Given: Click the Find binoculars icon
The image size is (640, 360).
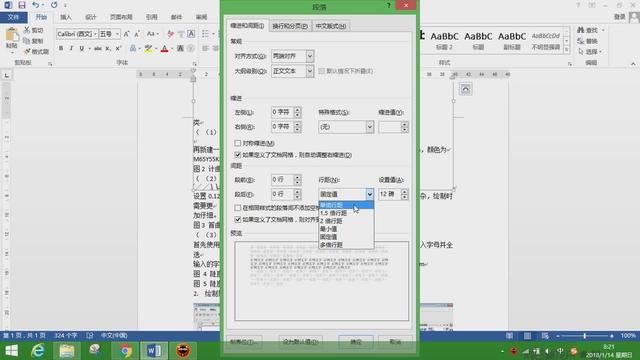Looking at the screenshot, I should 580,30.
